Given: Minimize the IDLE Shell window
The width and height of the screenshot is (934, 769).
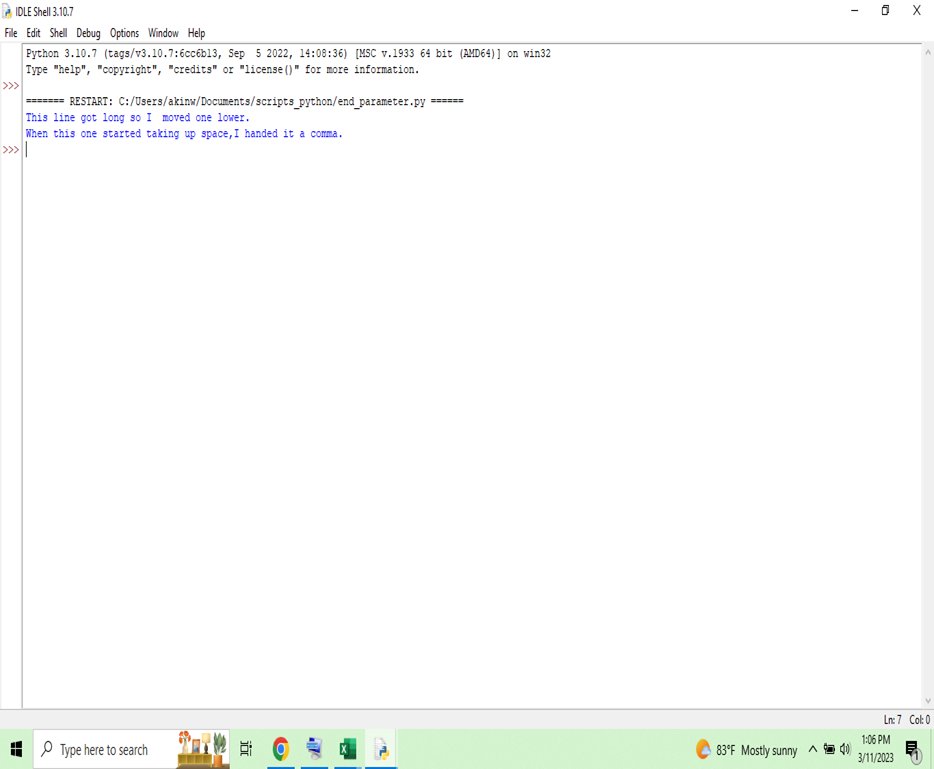Looking at the screenshot, I should pos(855,11).
